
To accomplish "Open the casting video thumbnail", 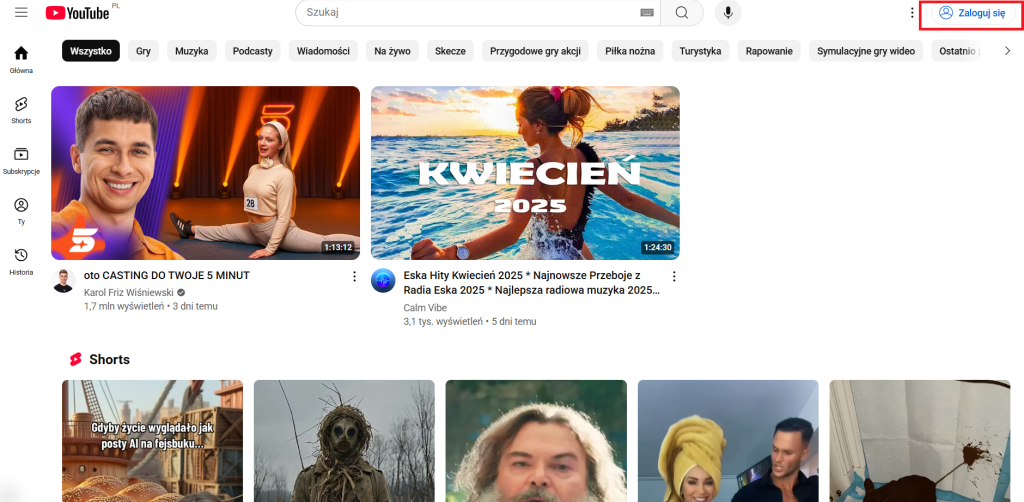I will [x=206, y=173].
